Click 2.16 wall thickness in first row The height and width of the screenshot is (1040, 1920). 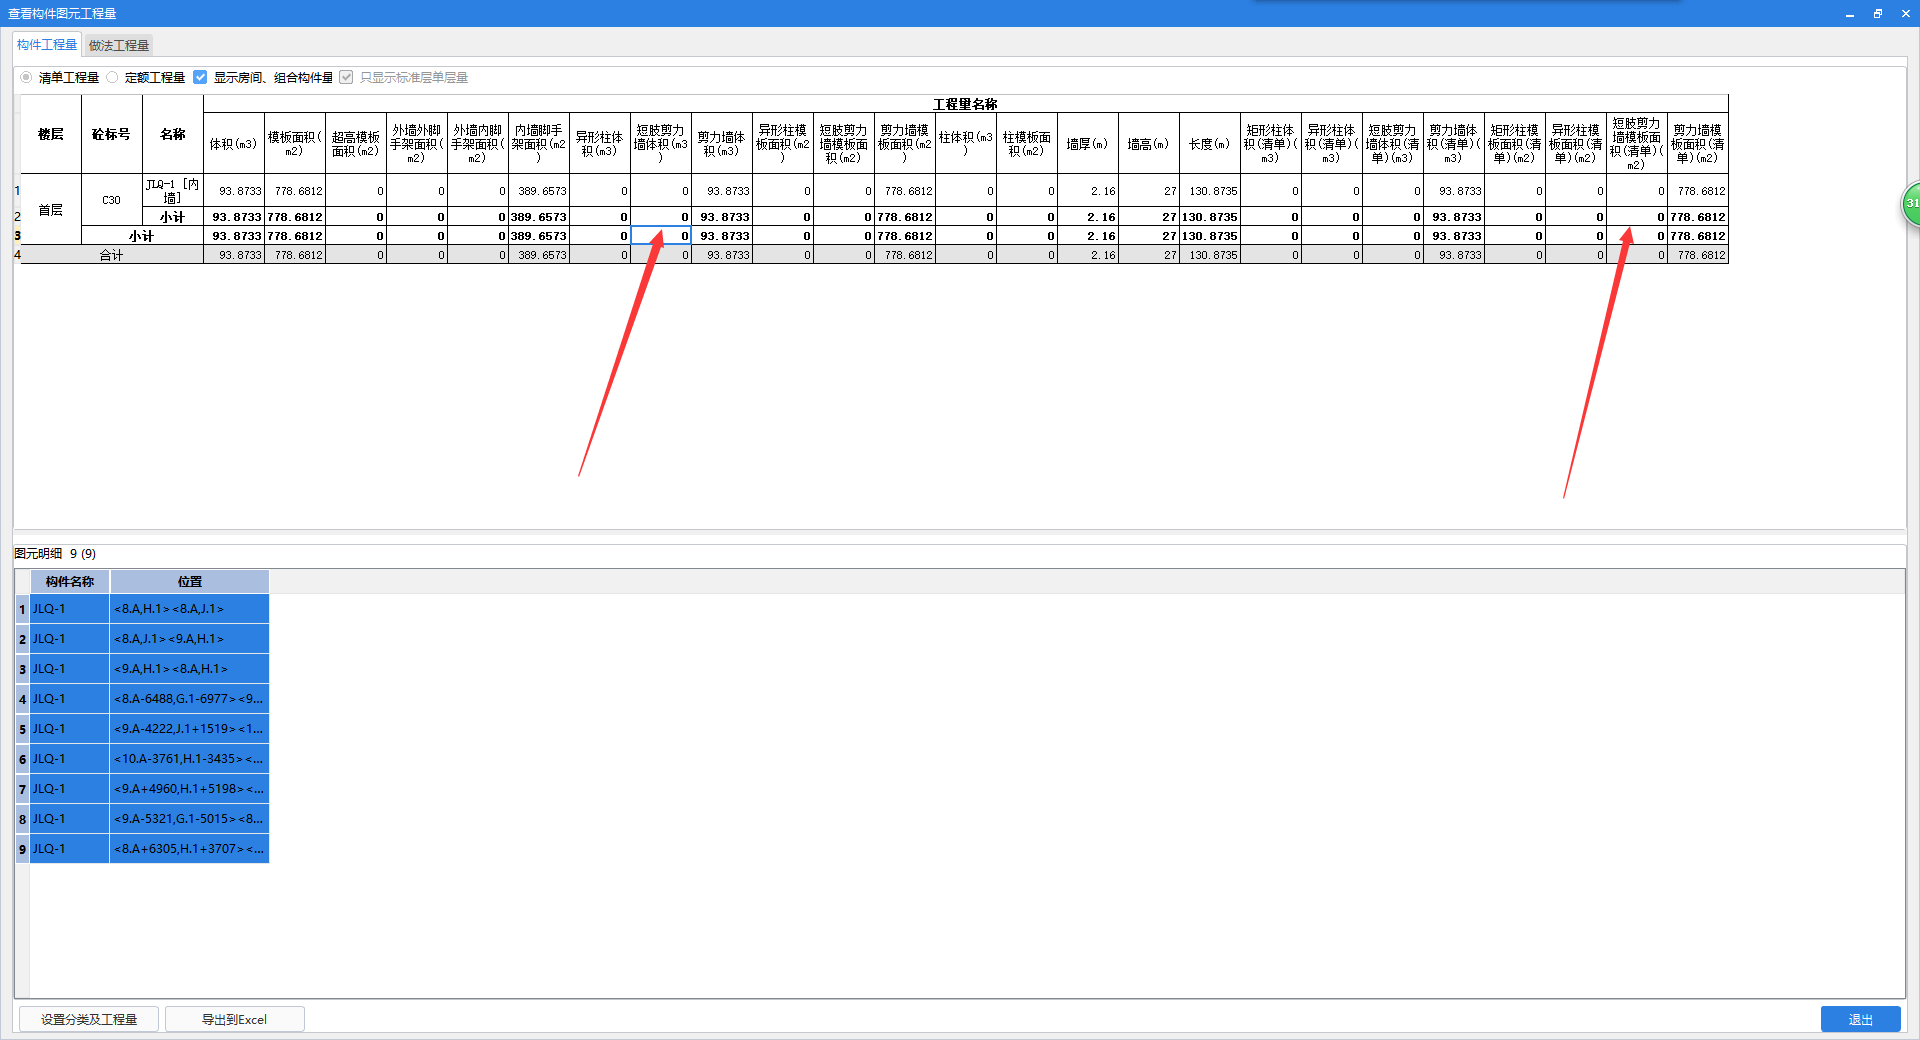click(1088, 191)
